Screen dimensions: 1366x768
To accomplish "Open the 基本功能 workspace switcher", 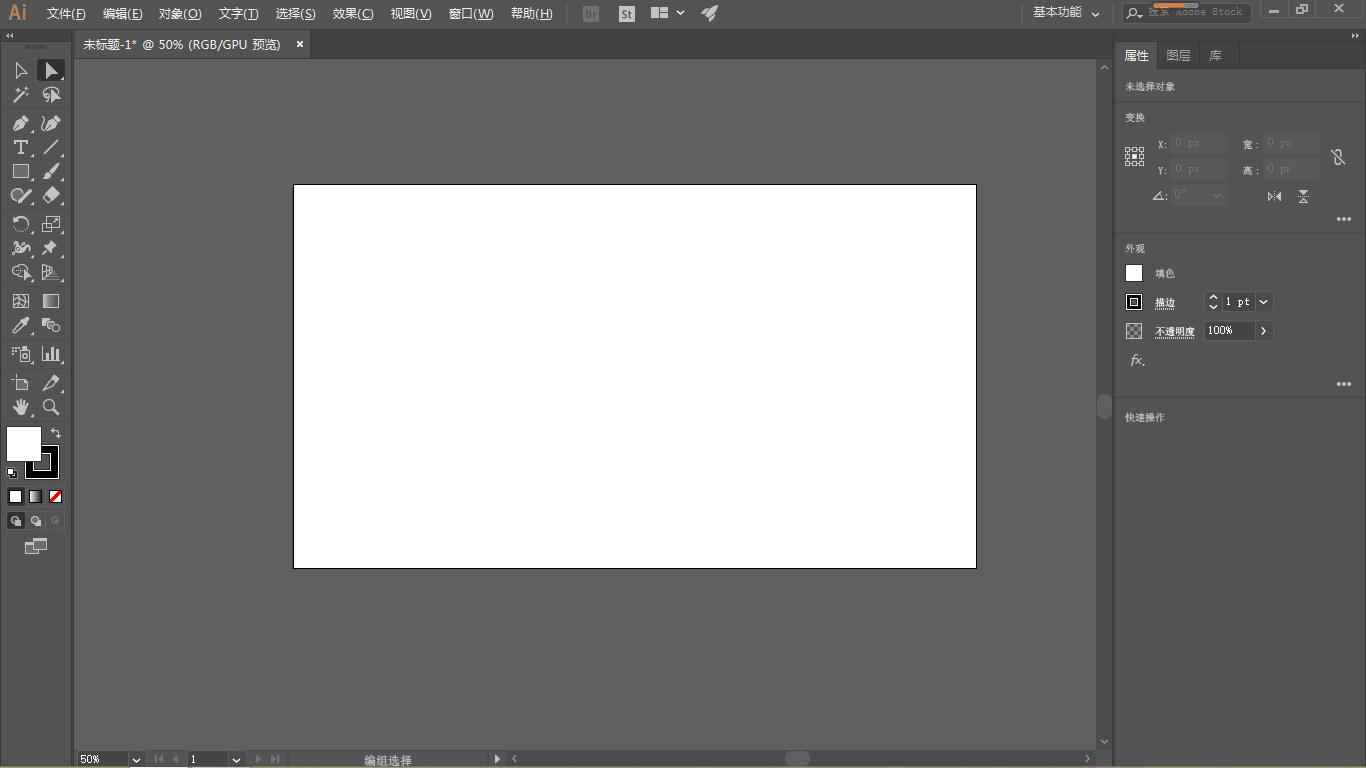I will point(1066,13).
